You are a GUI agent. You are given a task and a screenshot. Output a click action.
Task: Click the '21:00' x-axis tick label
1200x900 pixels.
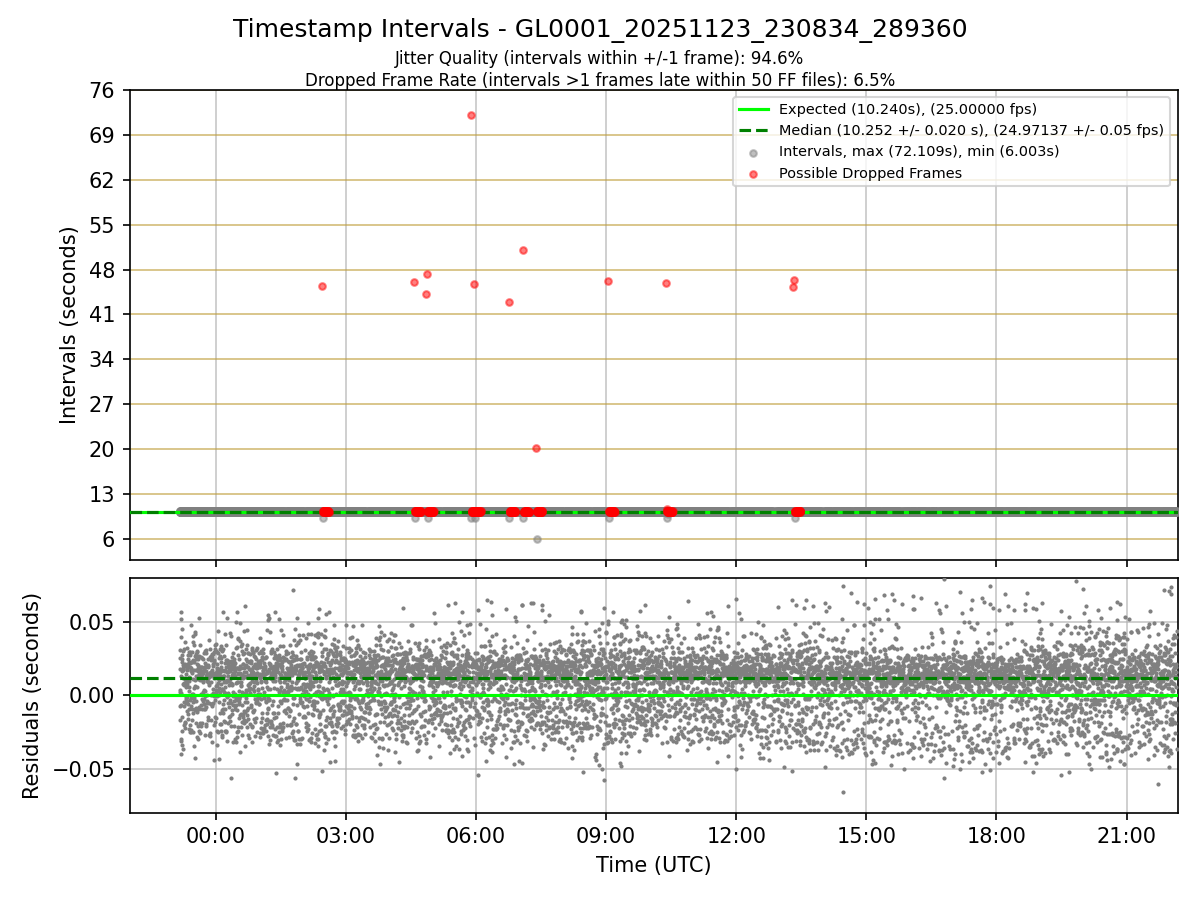click(1127, 836)
